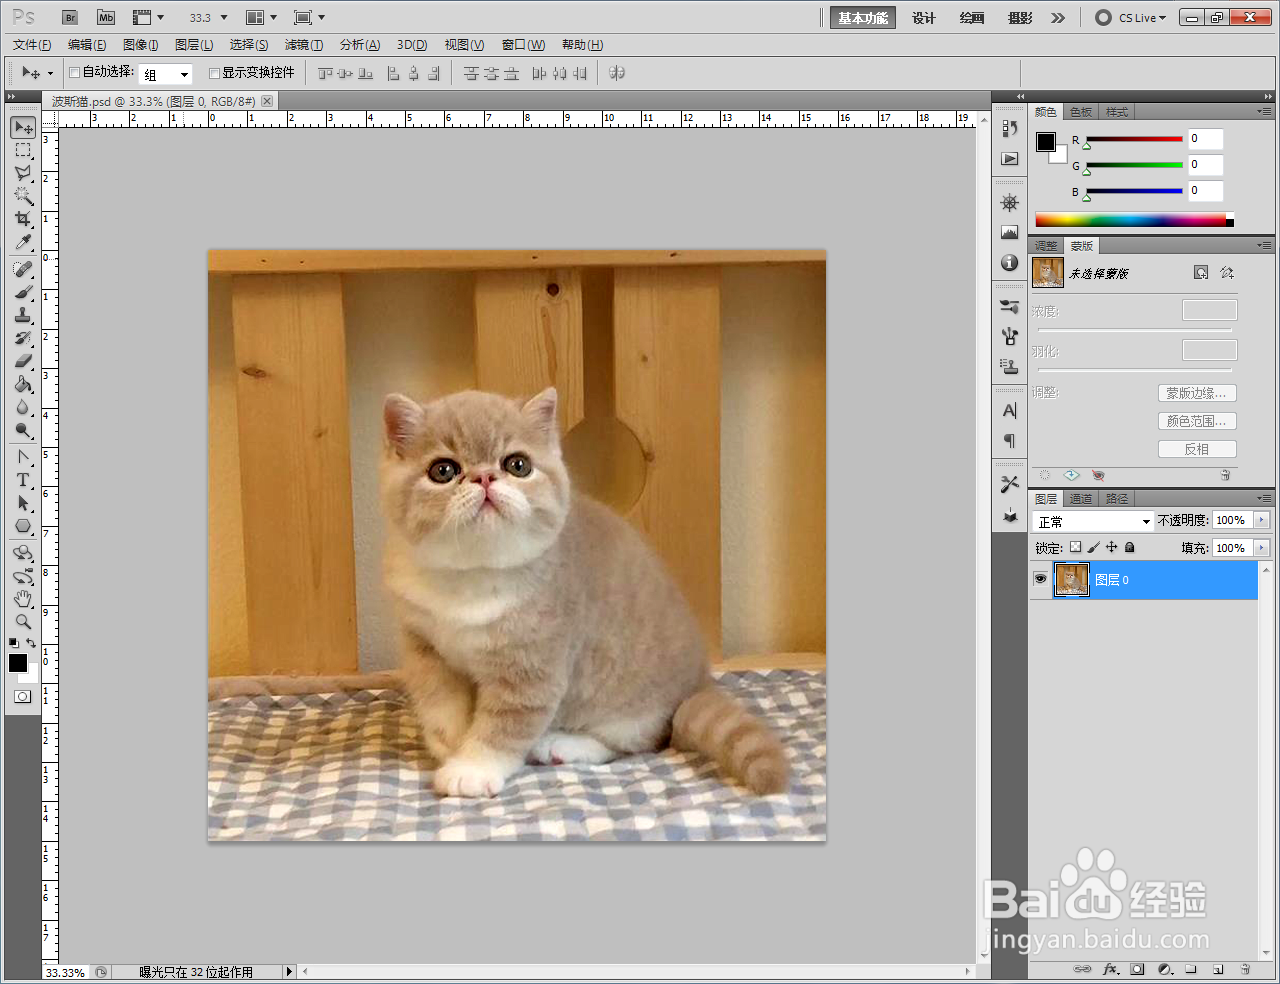
Task: Open the Paragraph panel icon in the dock
Action: 1010,441
